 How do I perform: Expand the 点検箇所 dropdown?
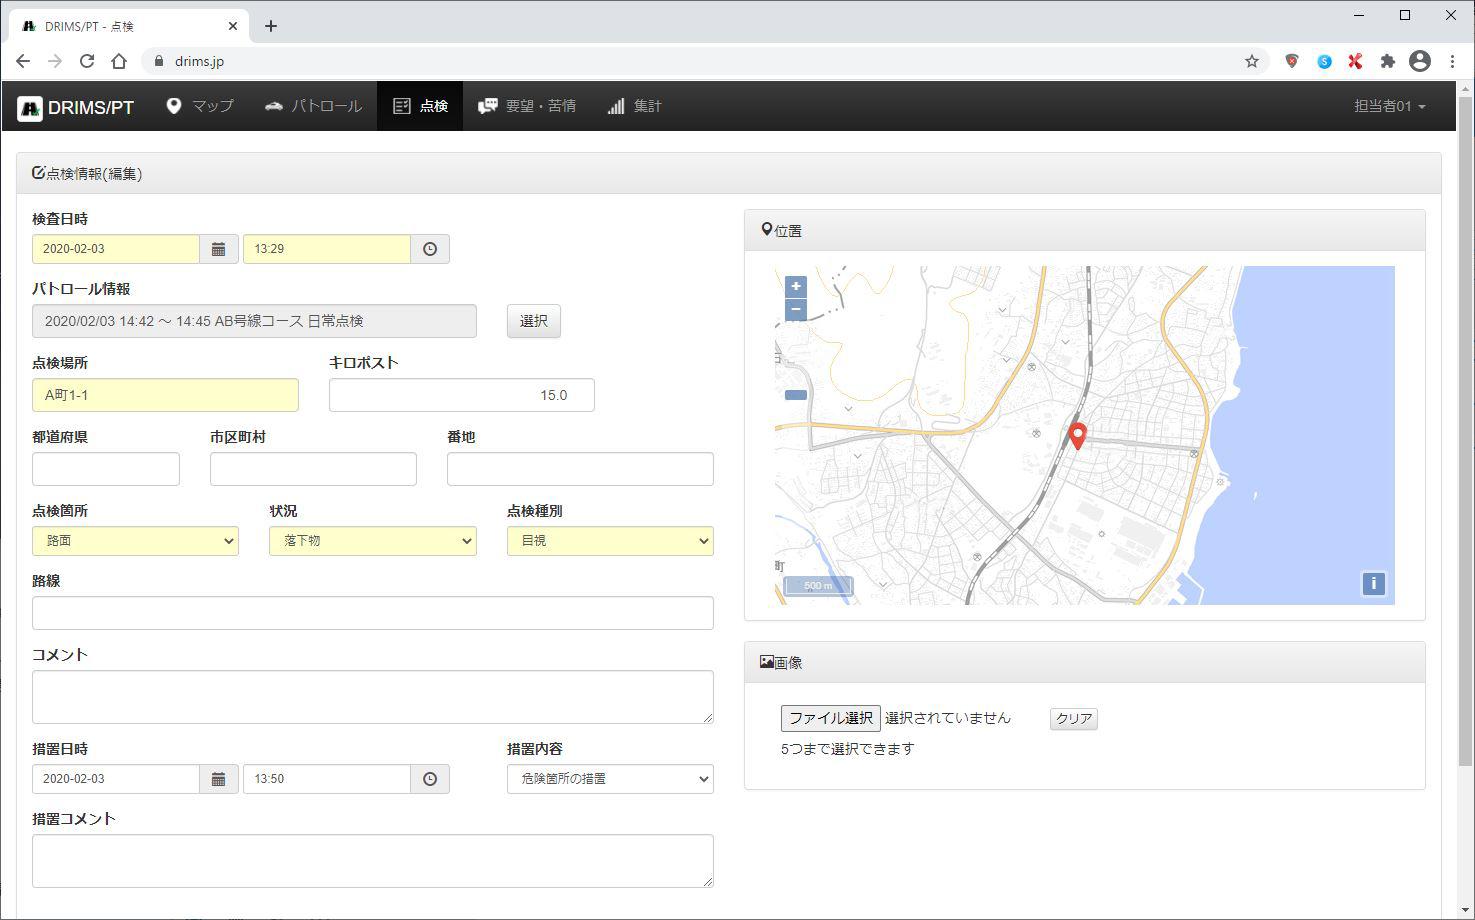tap(135, 541)
